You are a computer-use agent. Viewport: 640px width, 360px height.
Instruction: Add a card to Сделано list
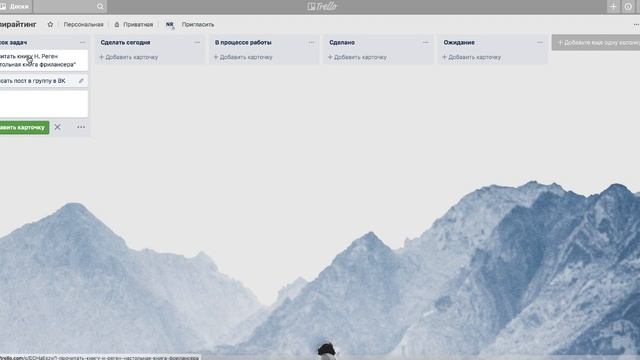coord(358,57)
